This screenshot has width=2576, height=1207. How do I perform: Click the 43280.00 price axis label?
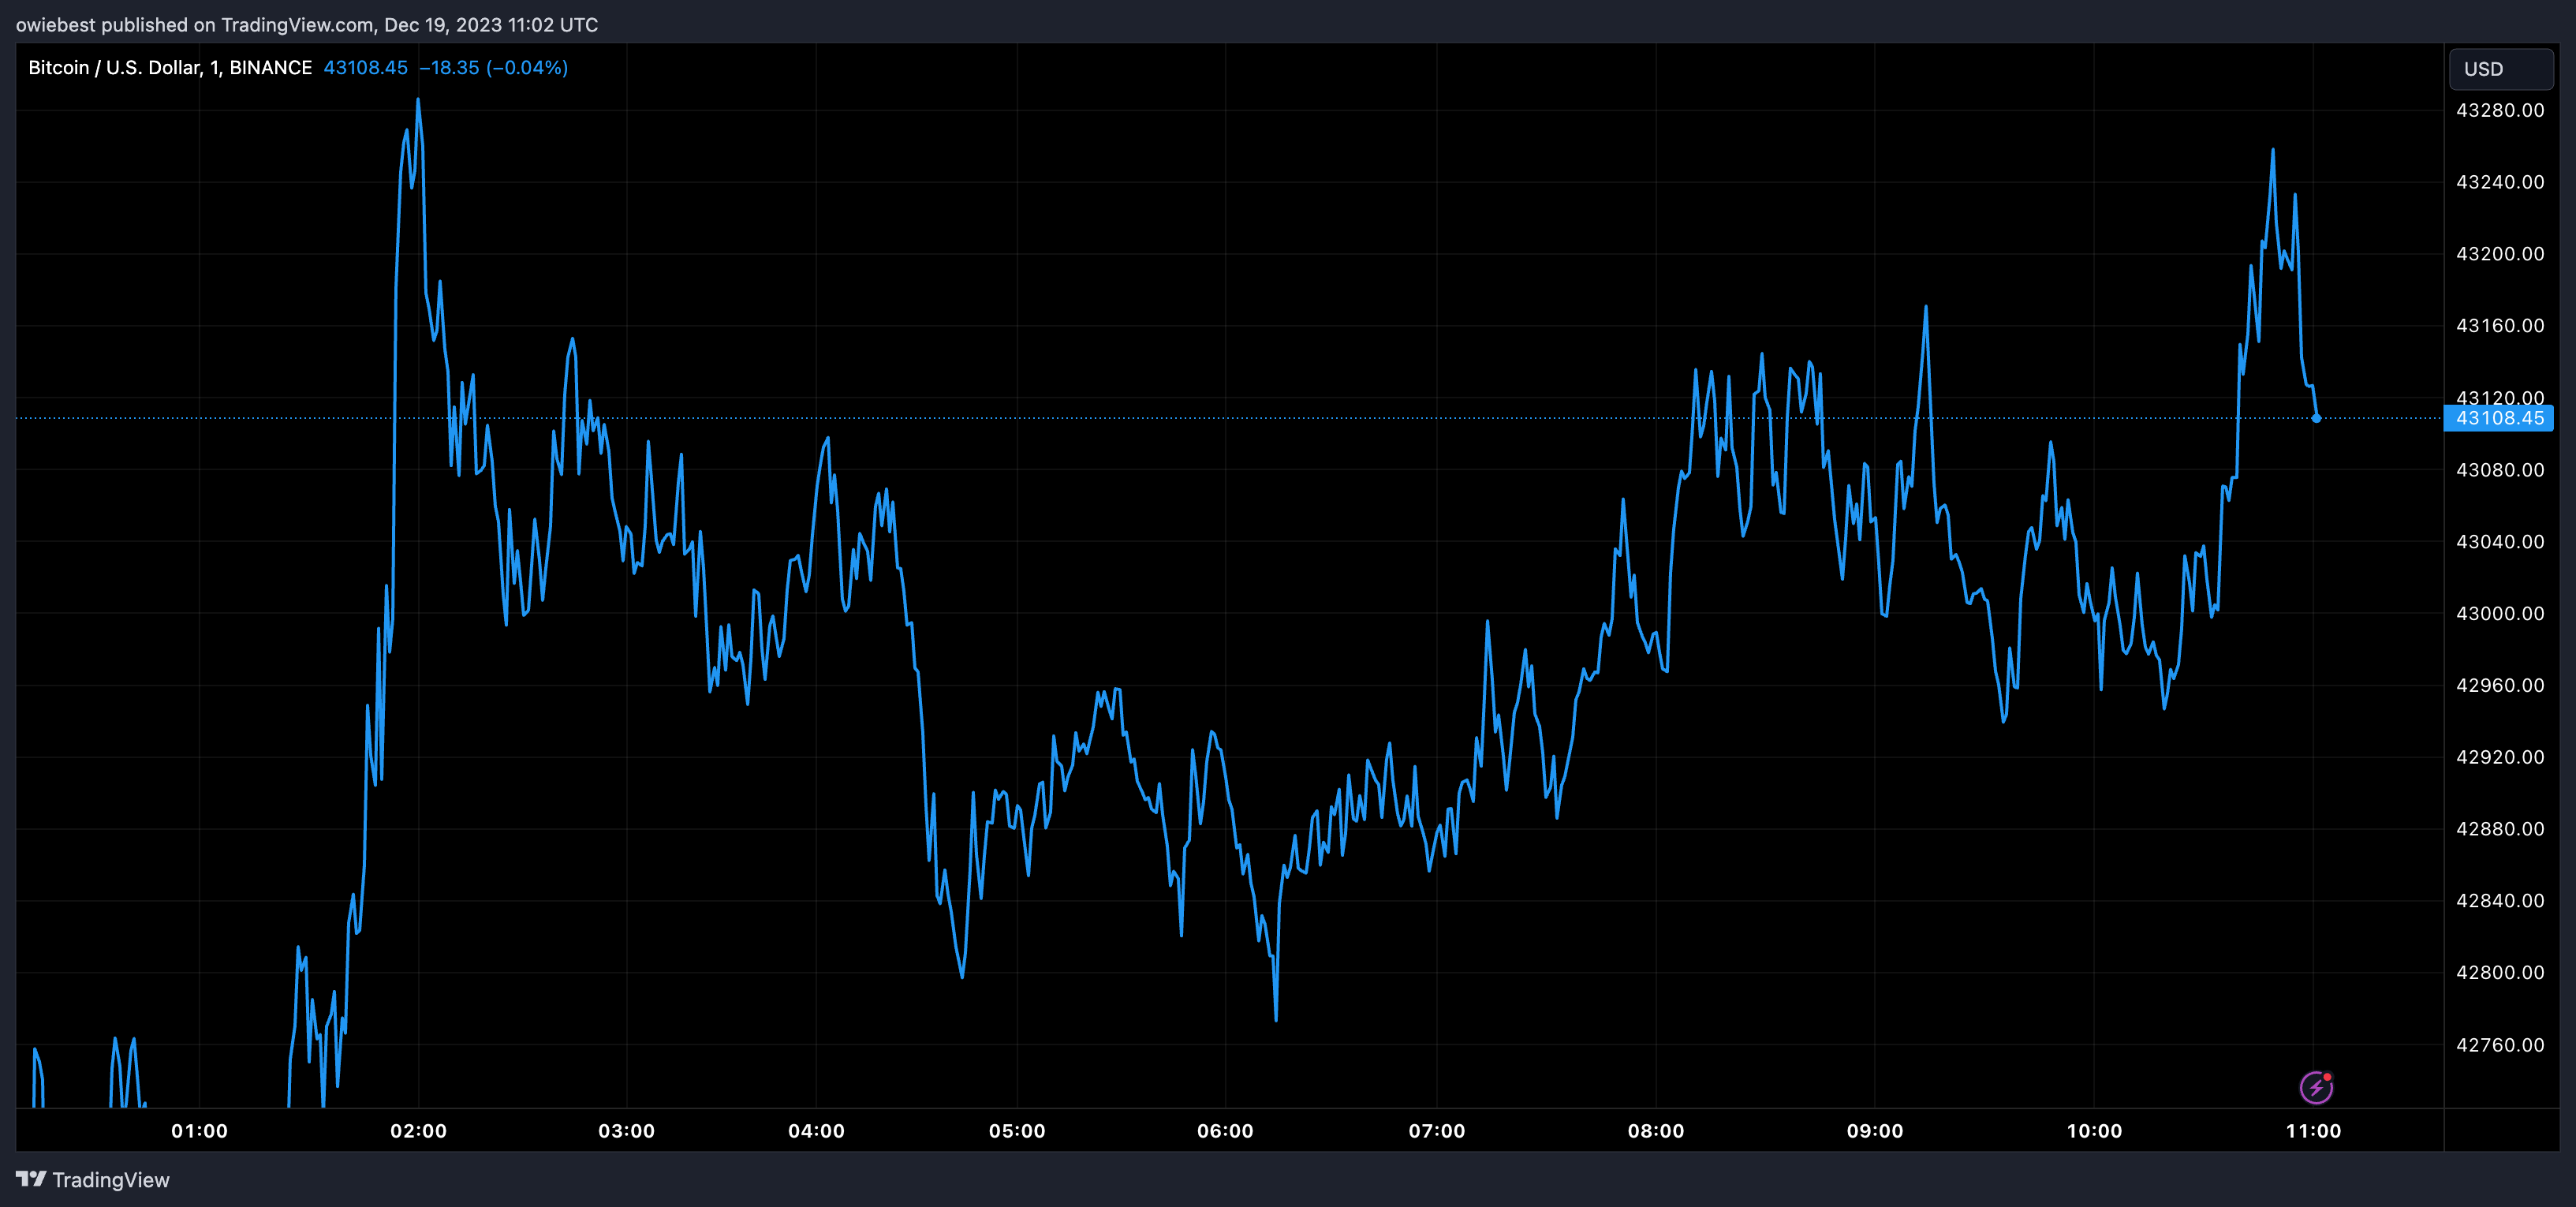click(2500, 110)
